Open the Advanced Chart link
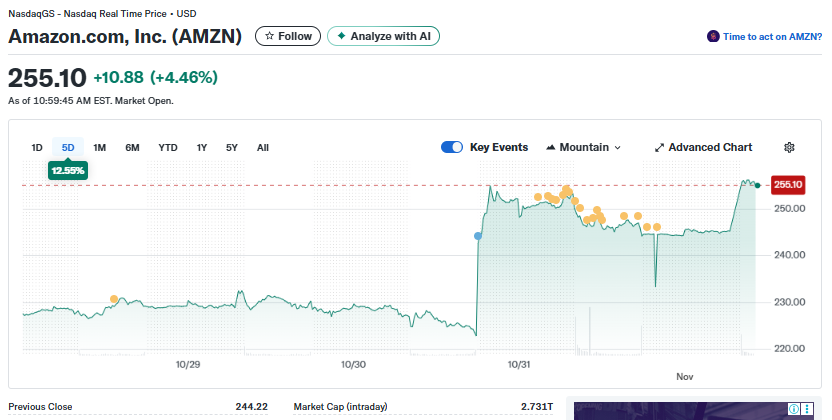This screenshot has height=420, width=832. point(710,147)
